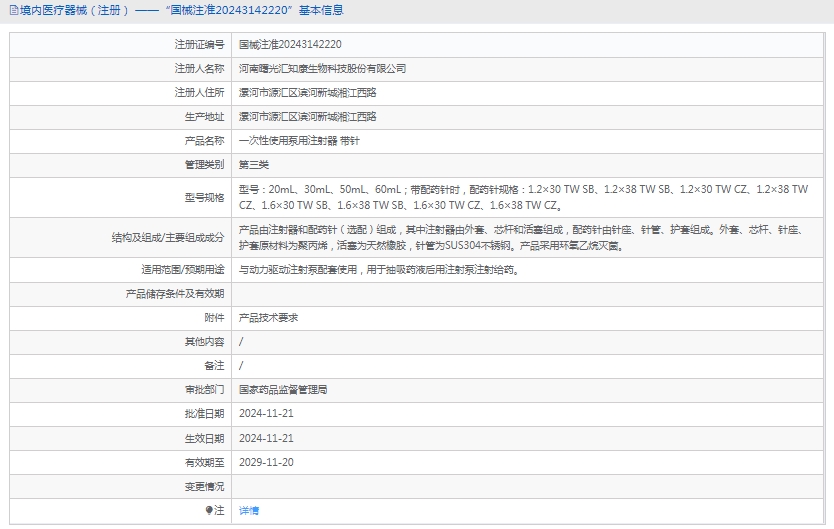Click the page title 境内医疗器械（注册）基本信息
The image size is (834, 529).
point(180,11)
